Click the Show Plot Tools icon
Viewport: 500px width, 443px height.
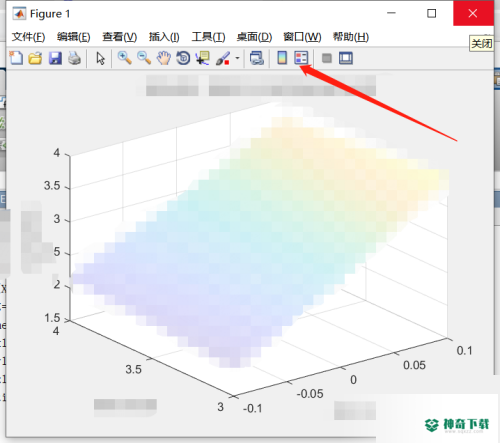346,58
